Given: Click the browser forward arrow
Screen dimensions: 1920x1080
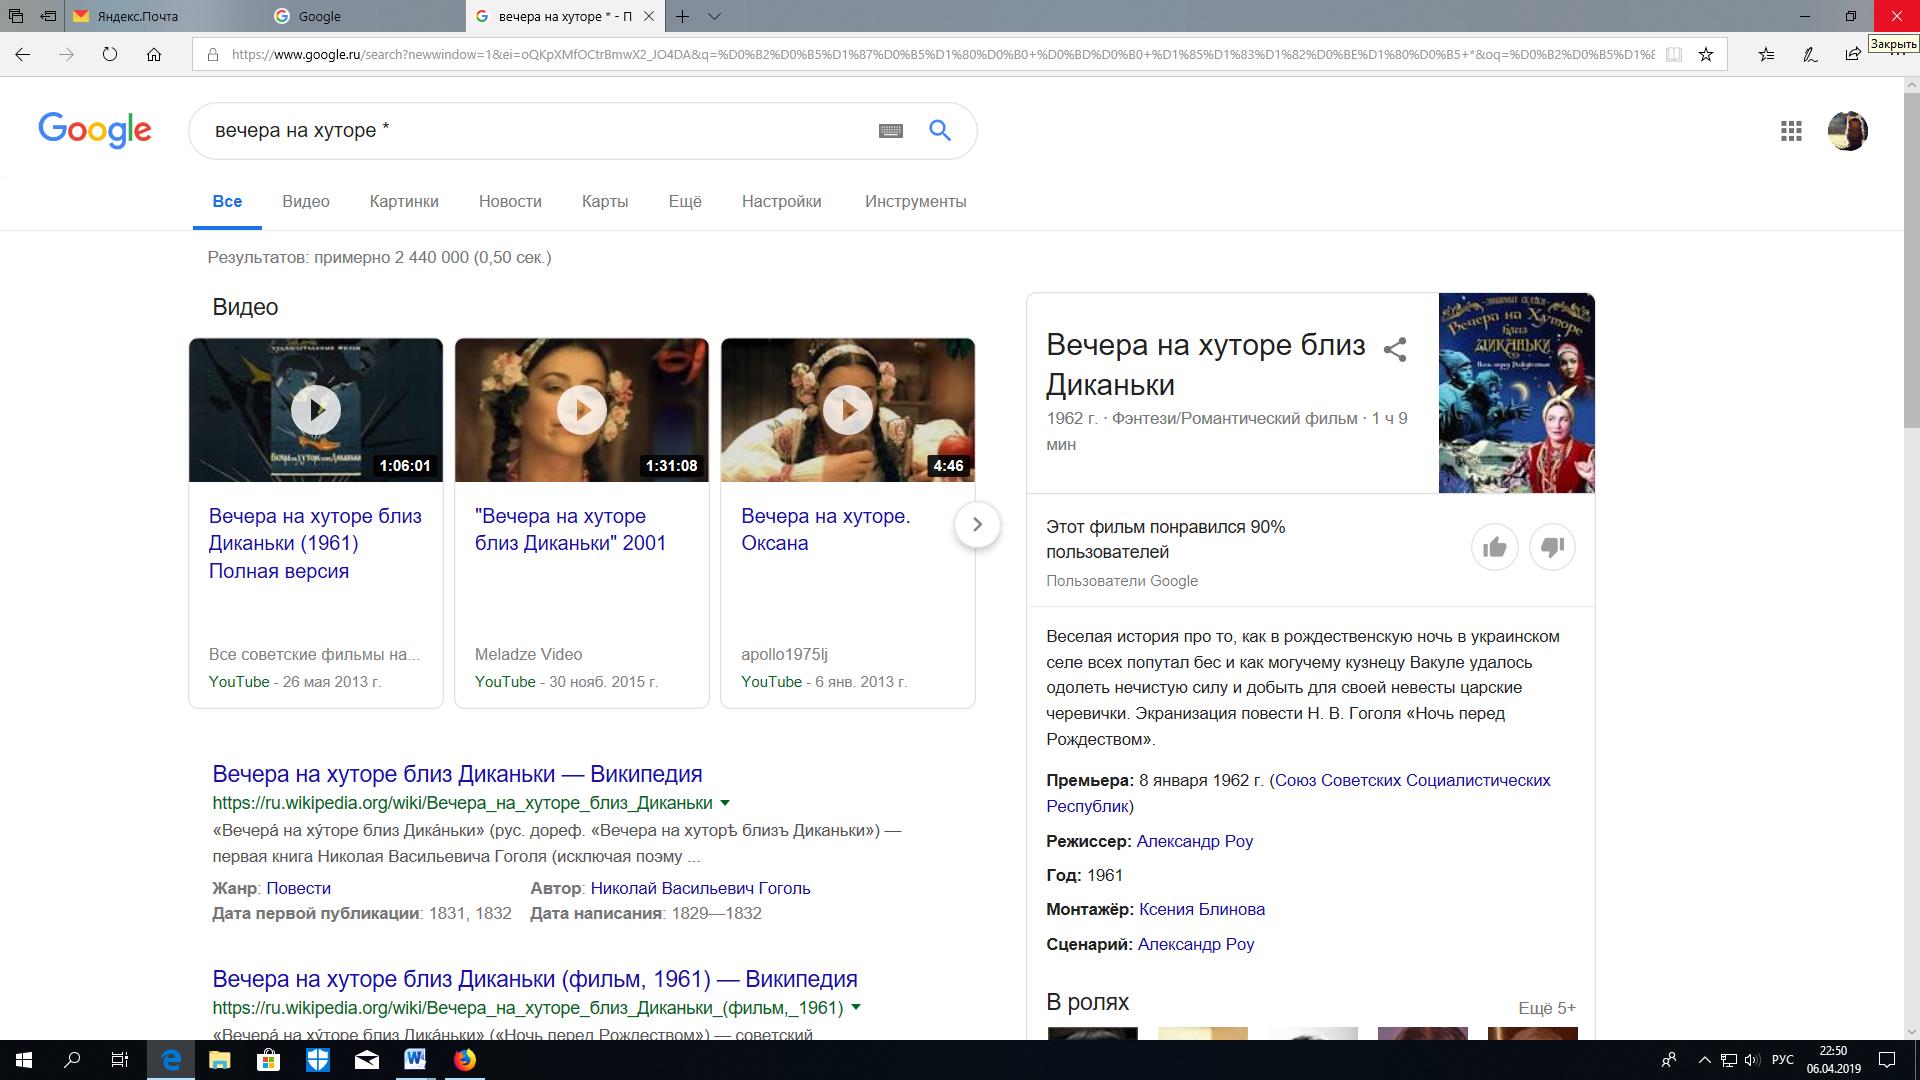Looking at the screenshot, I should (x=66, y=55).
